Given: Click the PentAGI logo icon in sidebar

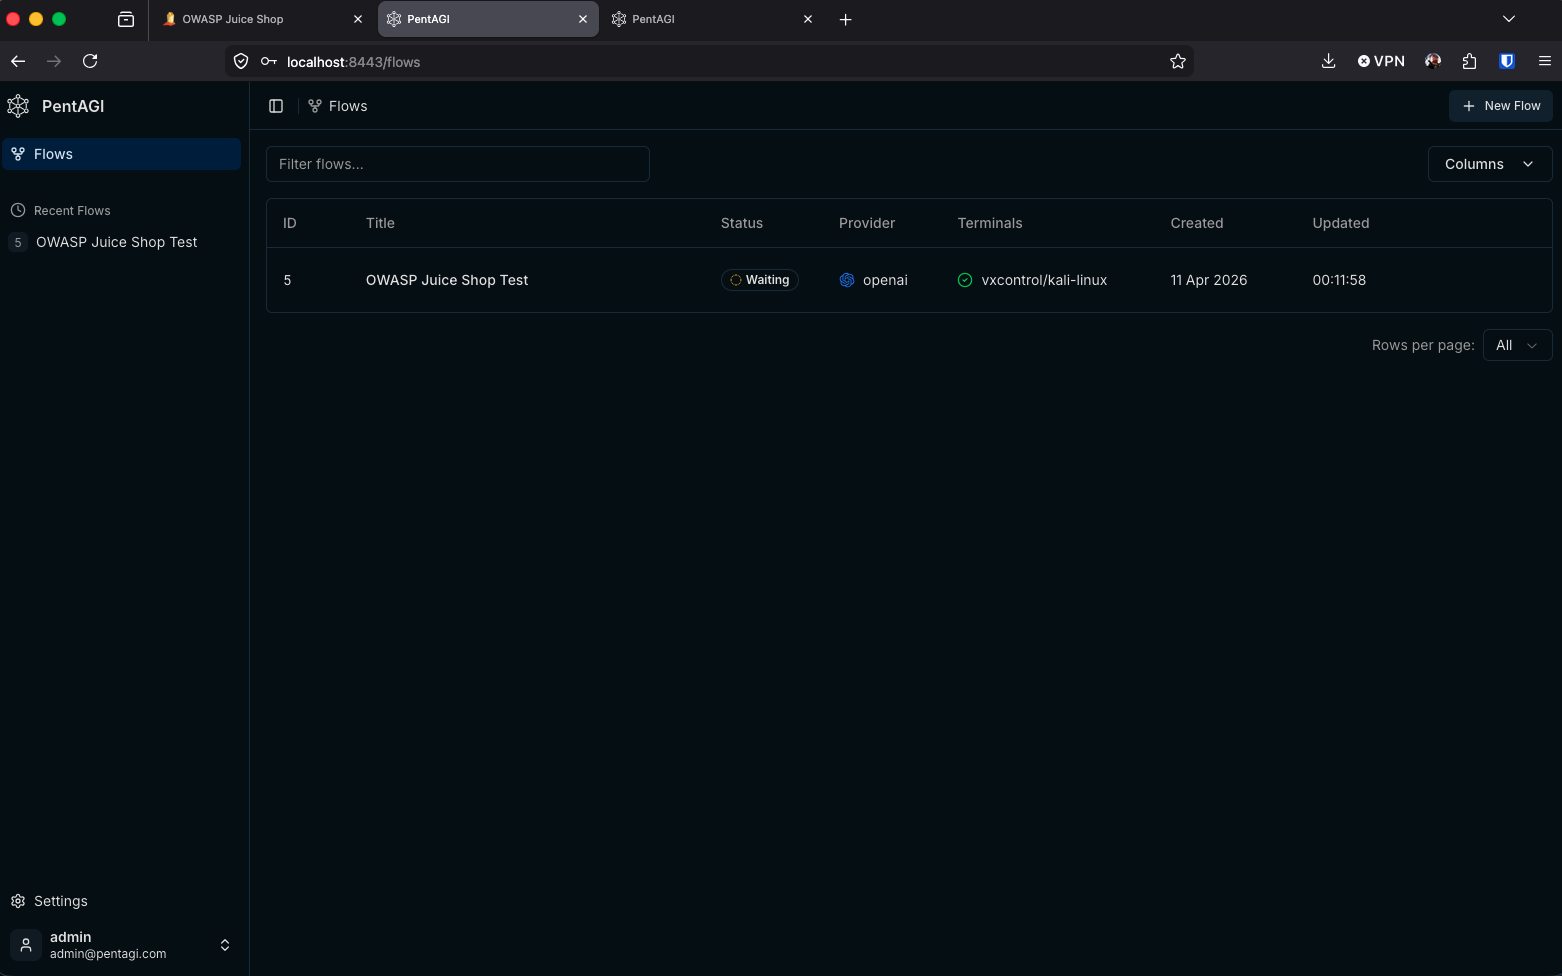Looking at the screenshot, I should (x=18, y=106).
